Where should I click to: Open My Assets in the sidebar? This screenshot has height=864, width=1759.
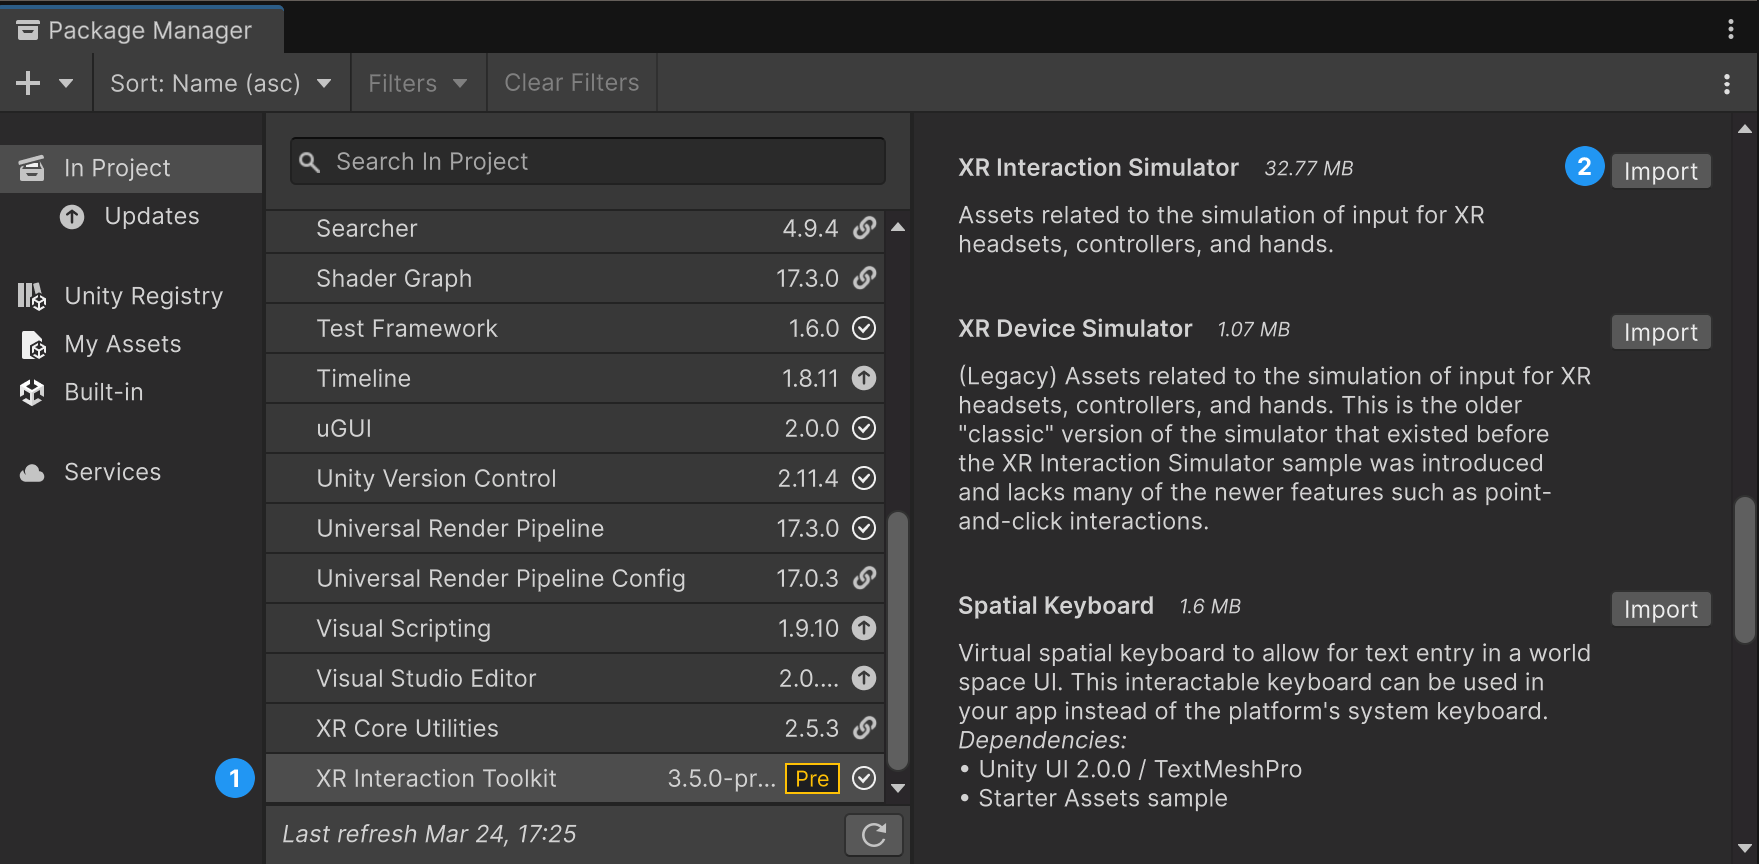pos(131,344)
